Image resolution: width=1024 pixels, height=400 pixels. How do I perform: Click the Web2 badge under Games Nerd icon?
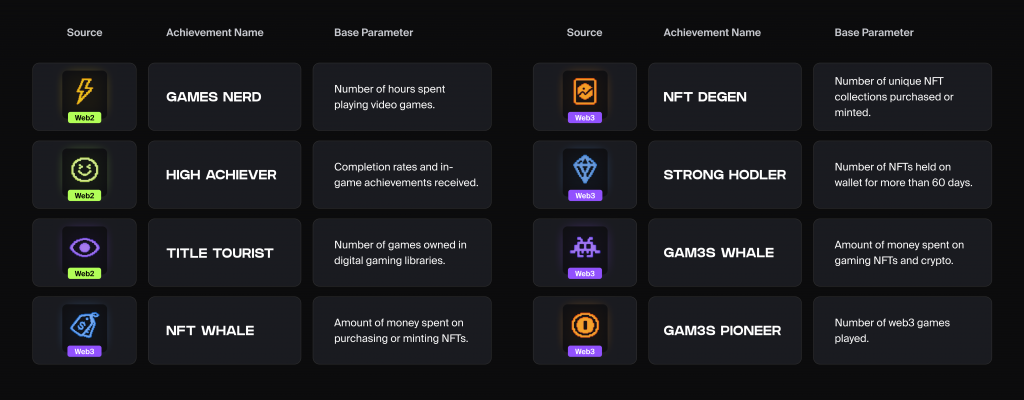[84, 118]
